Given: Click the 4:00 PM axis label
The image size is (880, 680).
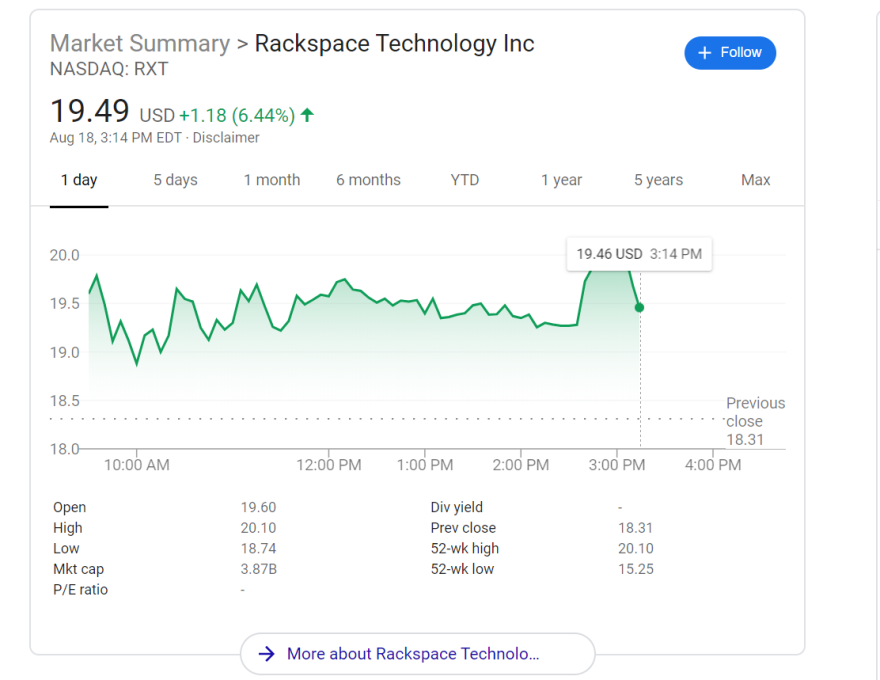Looking at the screenshot, I should tap(713, 465).
